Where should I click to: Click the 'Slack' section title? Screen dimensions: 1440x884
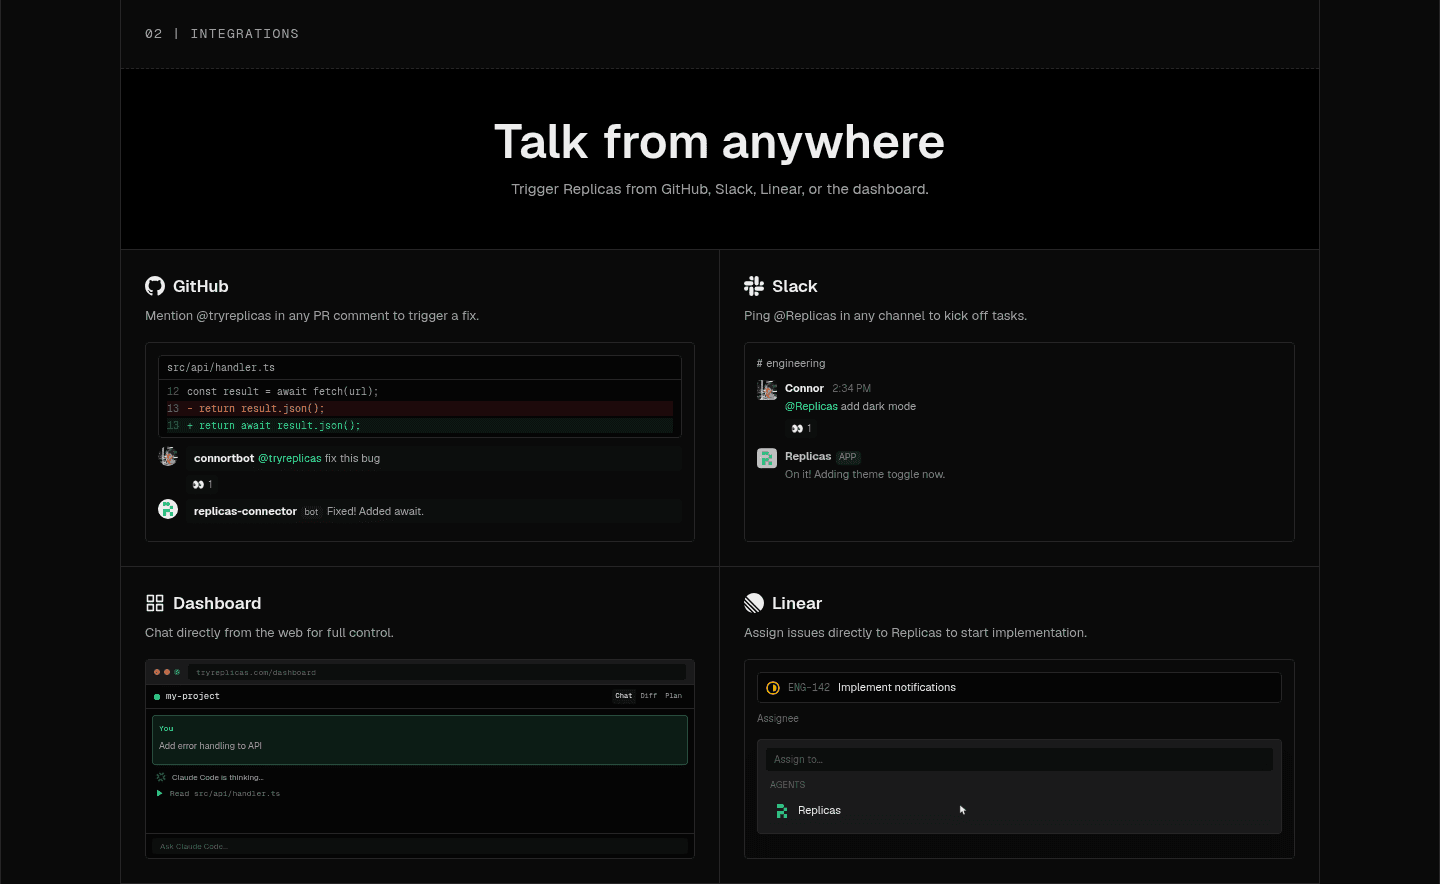click(795, 286)
